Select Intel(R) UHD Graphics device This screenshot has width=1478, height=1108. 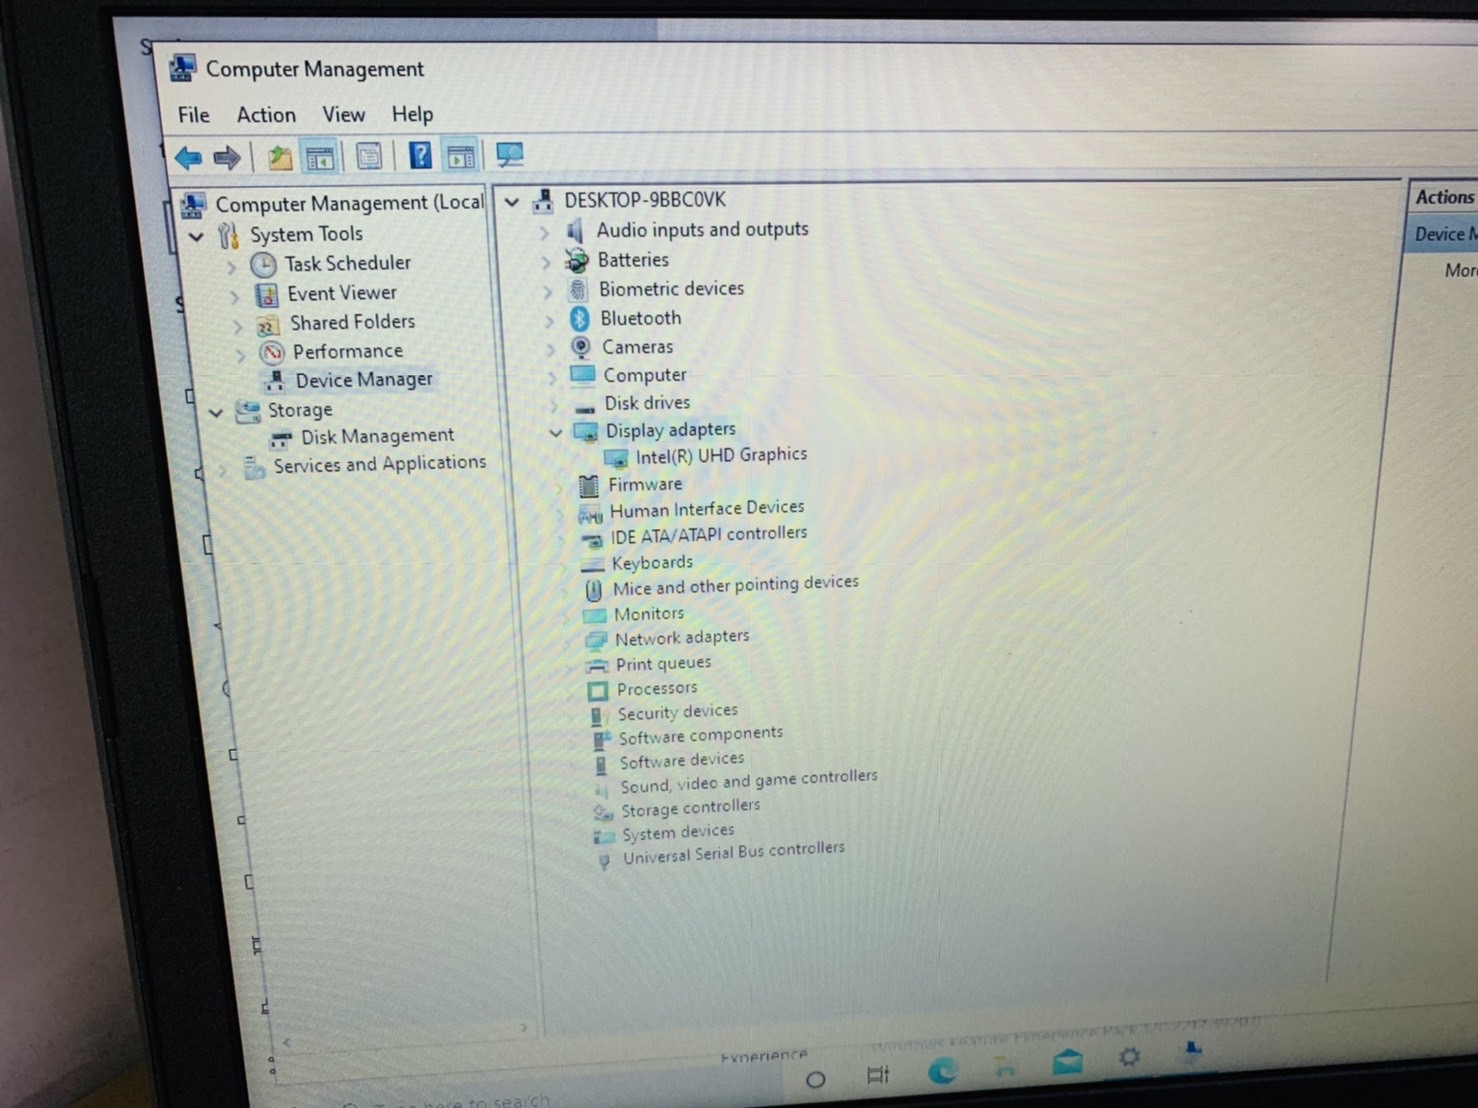coord(720,455)
